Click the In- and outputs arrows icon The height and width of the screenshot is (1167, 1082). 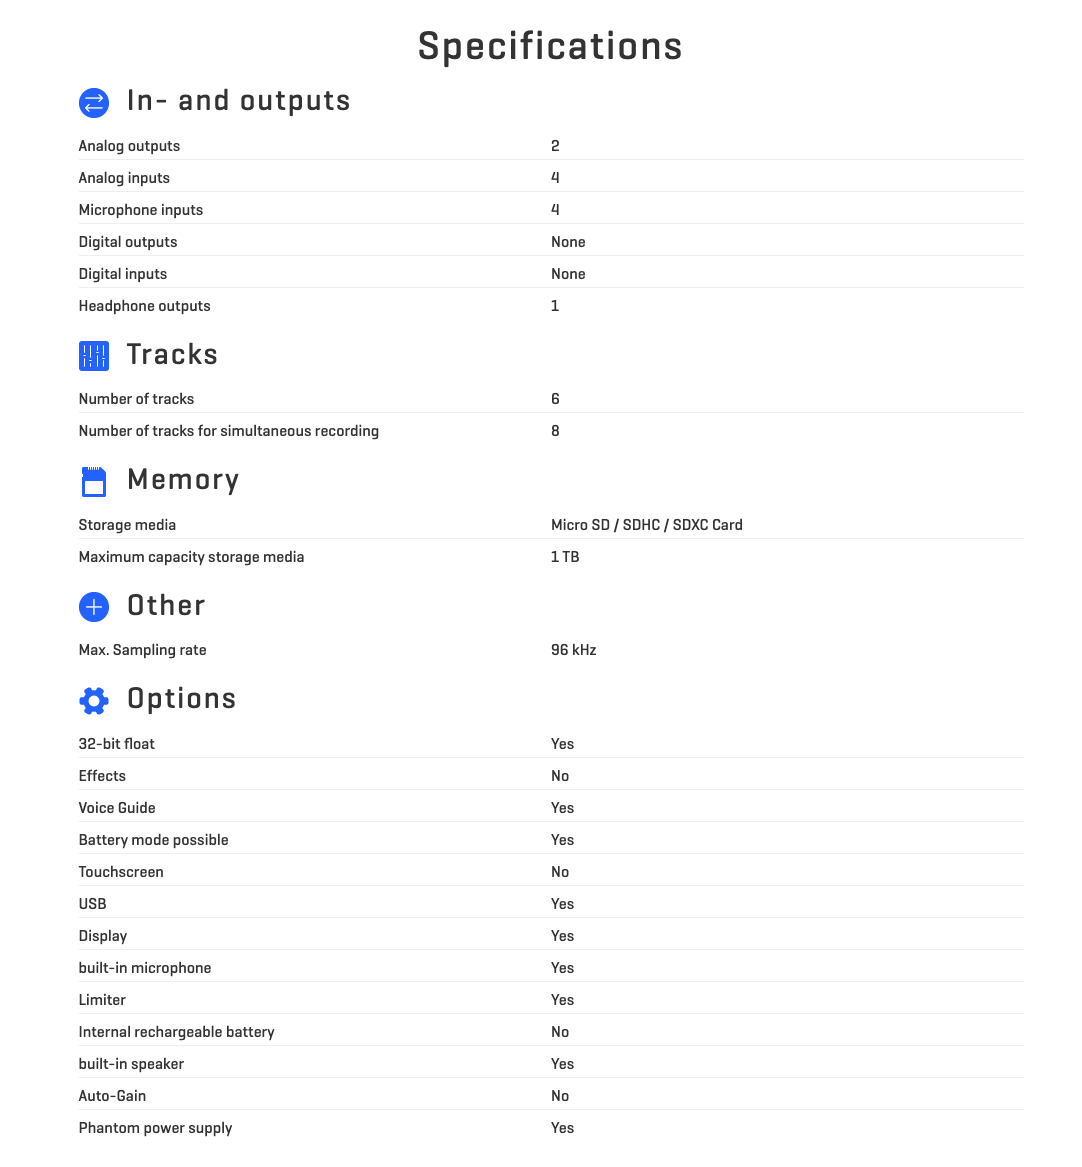(x=94, y=103)
